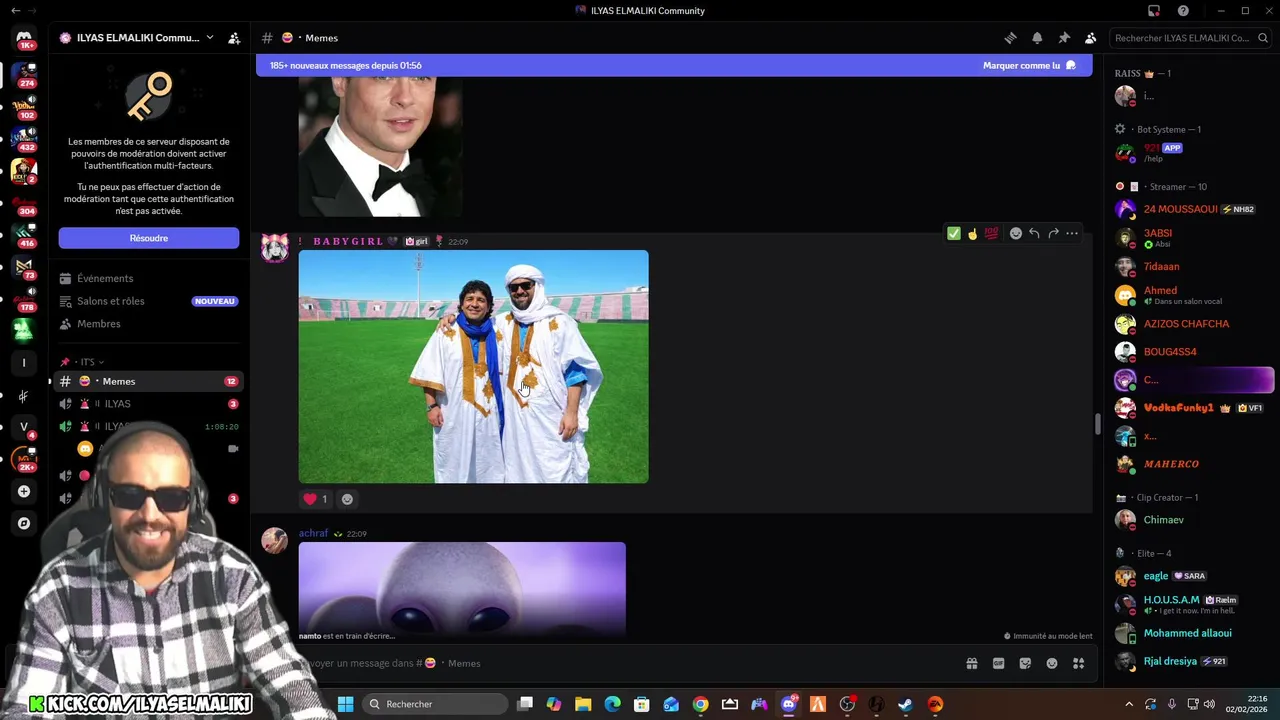Click the add a server plus icon
This screenshot has height=720, width=1280.
click(x=24, y=491)
